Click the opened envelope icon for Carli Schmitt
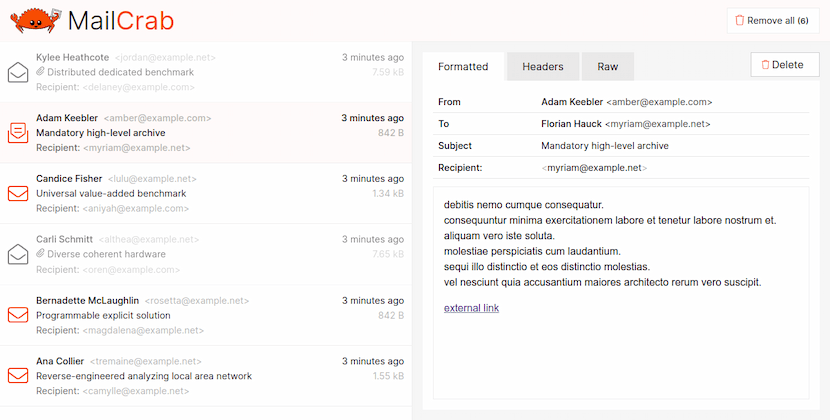The width and height of the screenshot is (830, 420). (18, 254)
